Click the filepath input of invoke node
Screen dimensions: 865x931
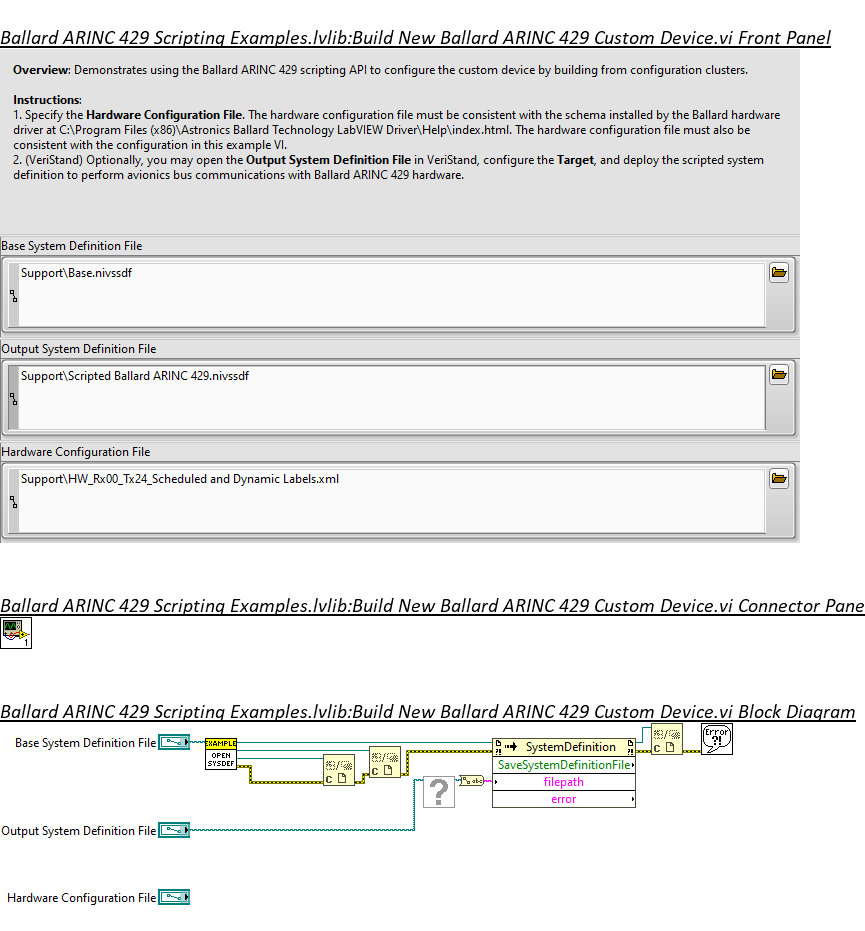[564, 782]
